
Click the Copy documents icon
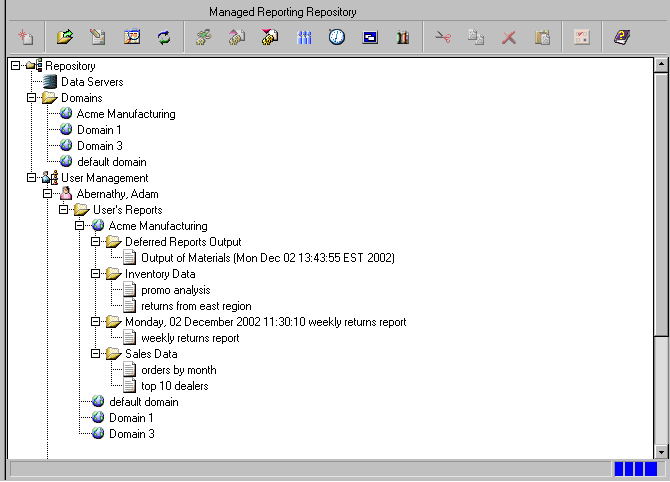click(476, 37)
